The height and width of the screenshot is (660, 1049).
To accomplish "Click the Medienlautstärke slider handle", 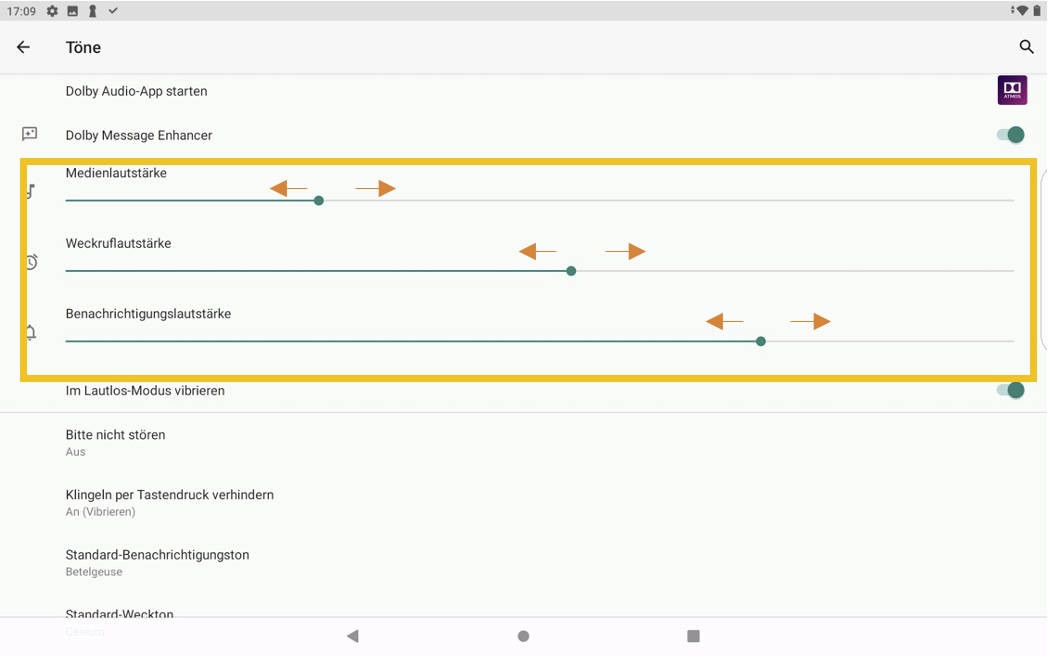I will coord(319,201).
